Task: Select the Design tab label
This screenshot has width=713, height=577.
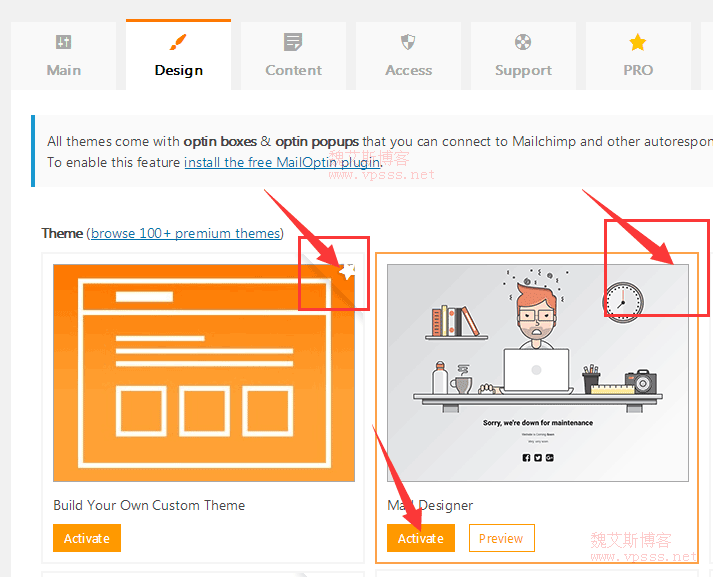Action: click(178, 70)
